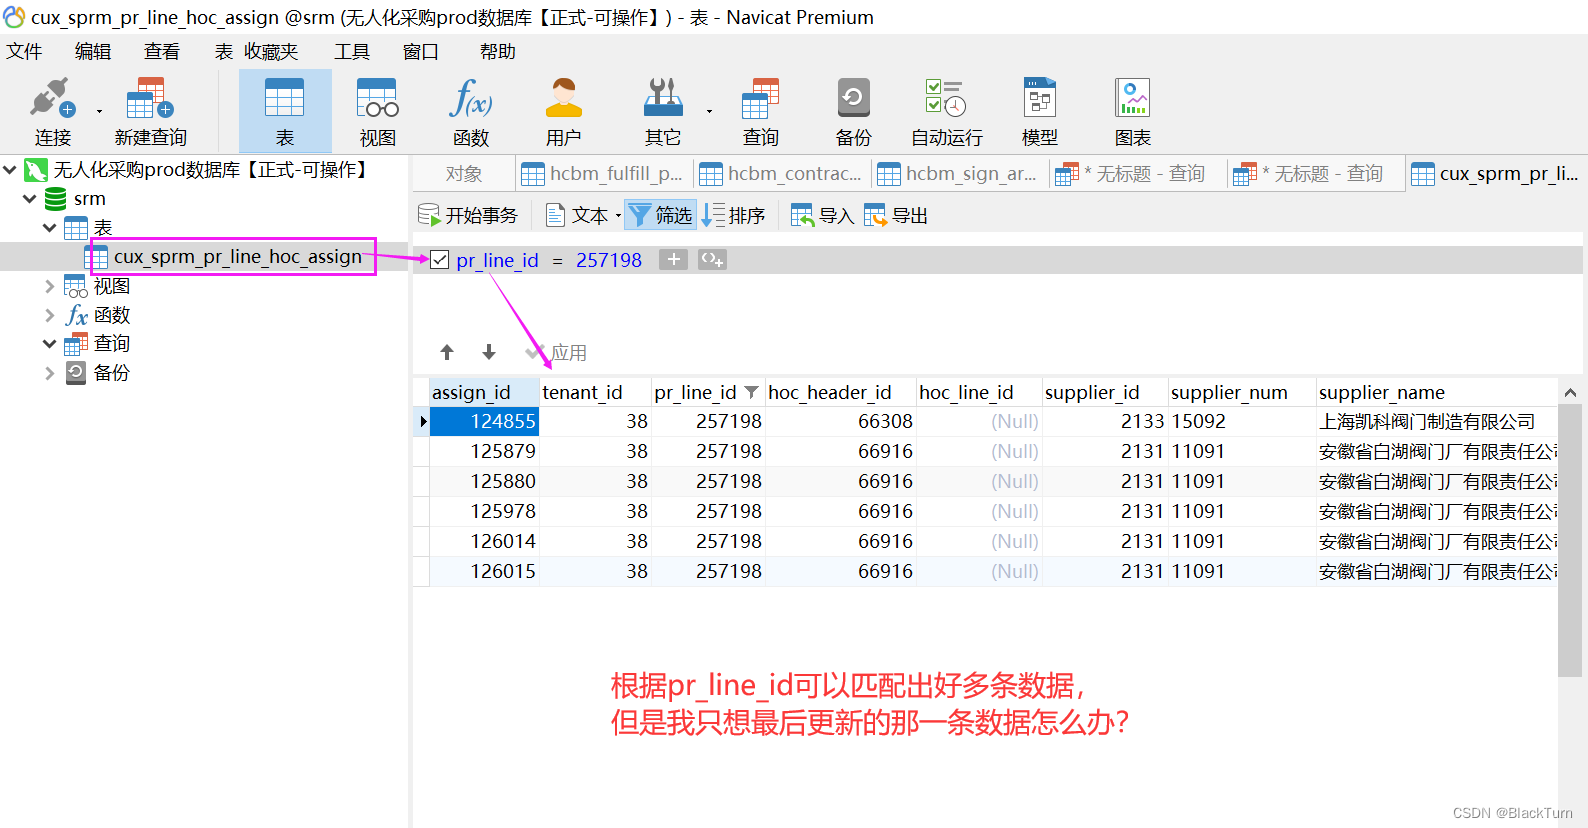Open the Model (模型) toolbar icon
The image size is (1588, 828).
point(1040,98)
